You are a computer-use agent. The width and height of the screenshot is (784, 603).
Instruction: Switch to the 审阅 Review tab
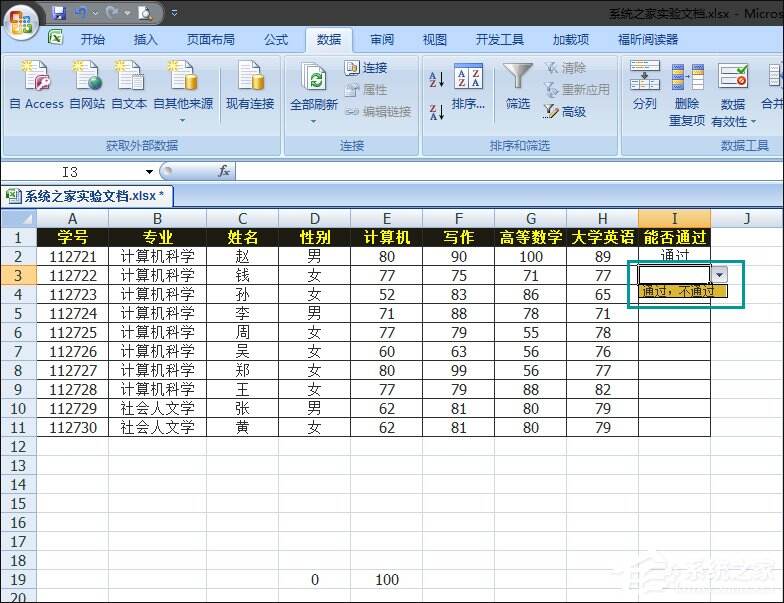(x=382, y=40)
